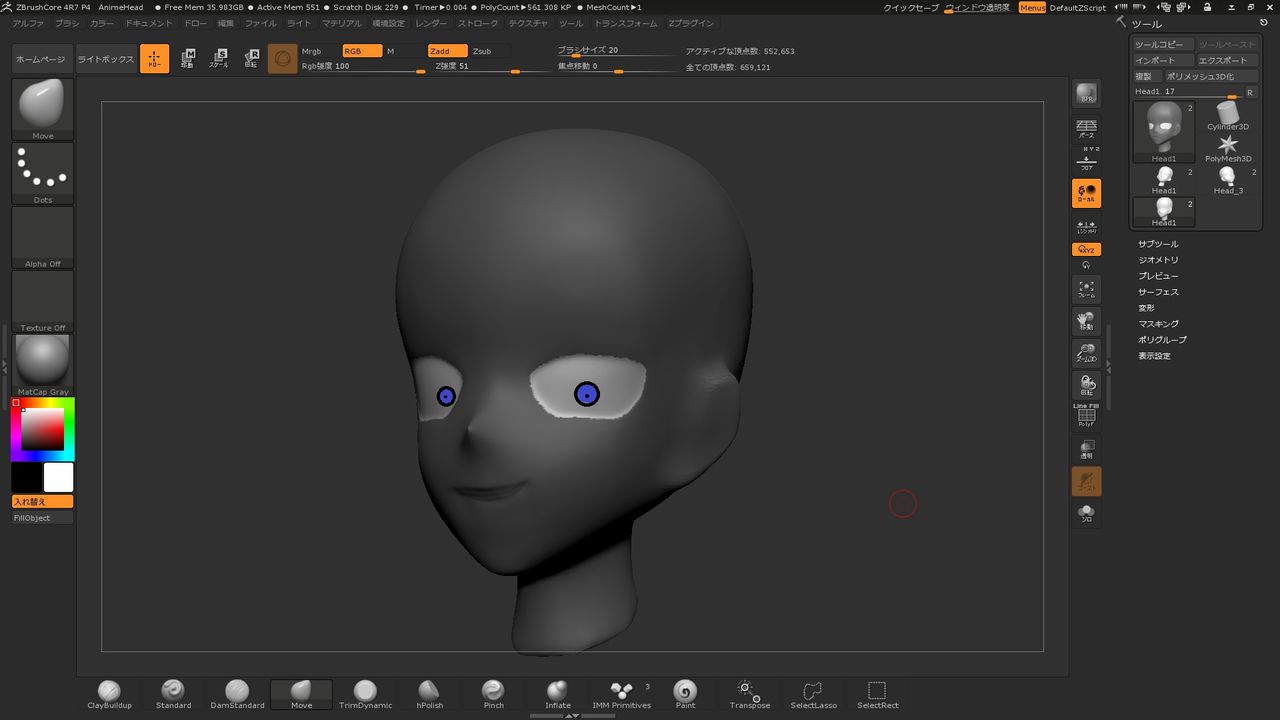
Task: Choose the Pinch brush from the tray
Action: point(493,691)
